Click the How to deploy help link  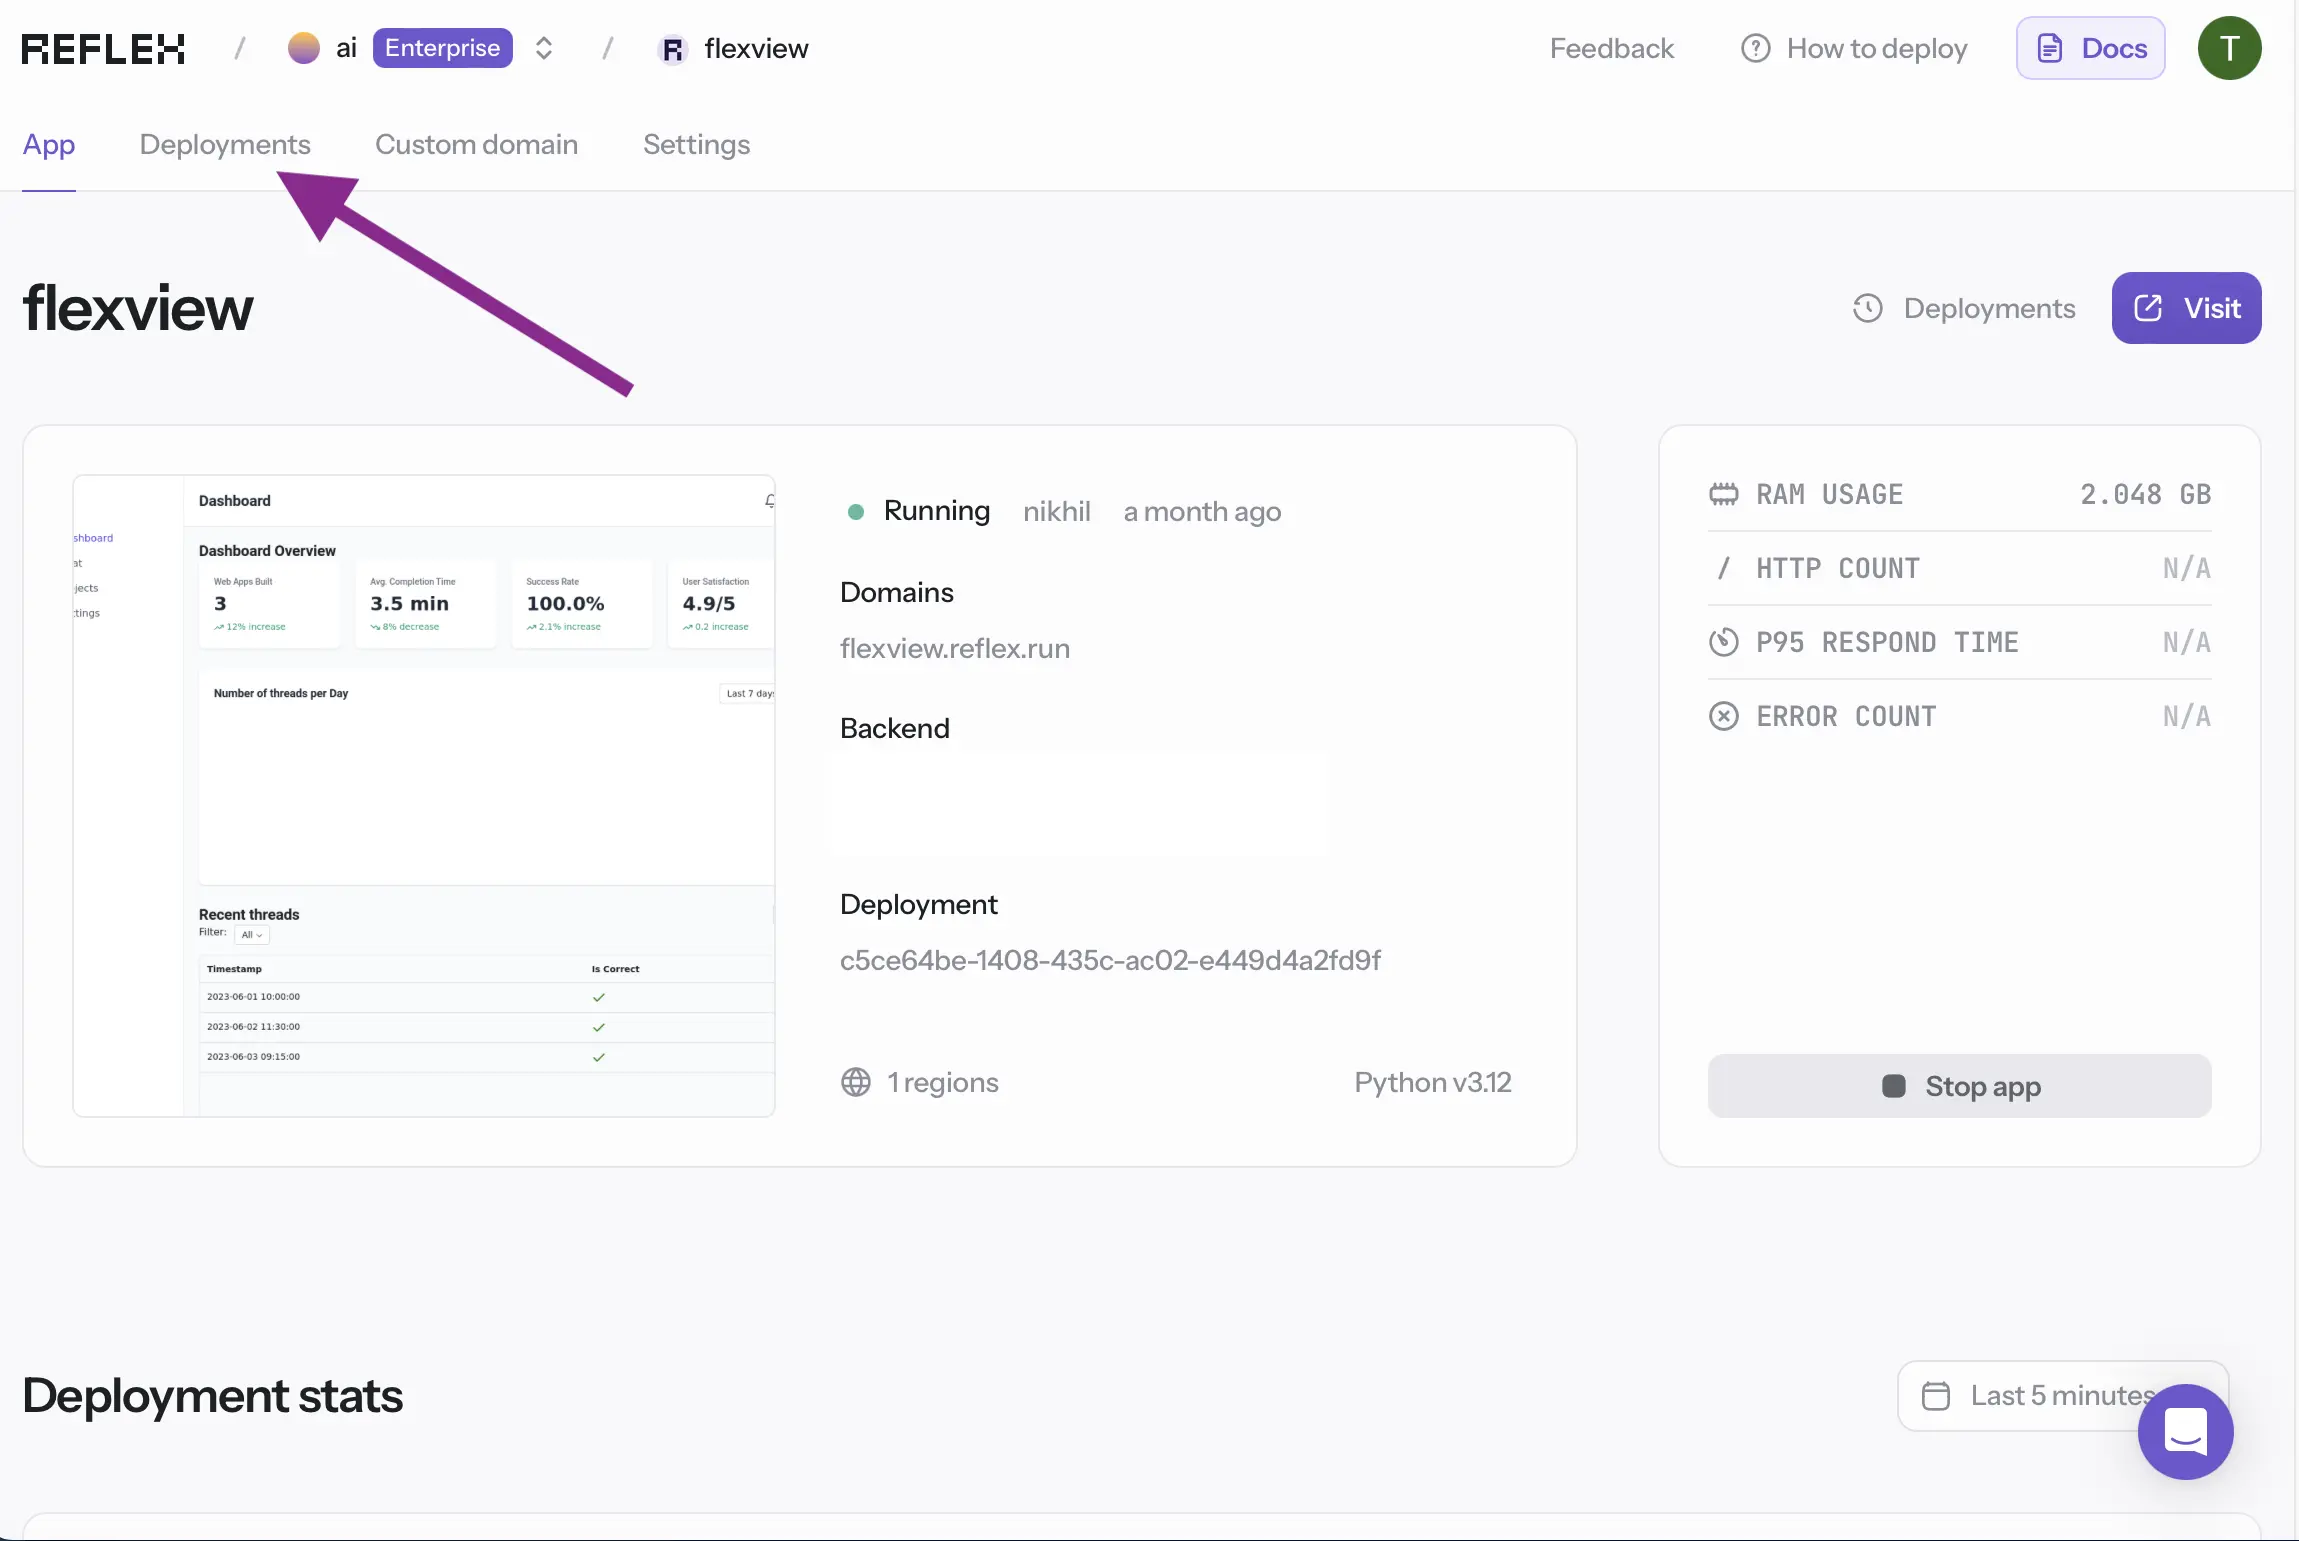[1855, 48]
